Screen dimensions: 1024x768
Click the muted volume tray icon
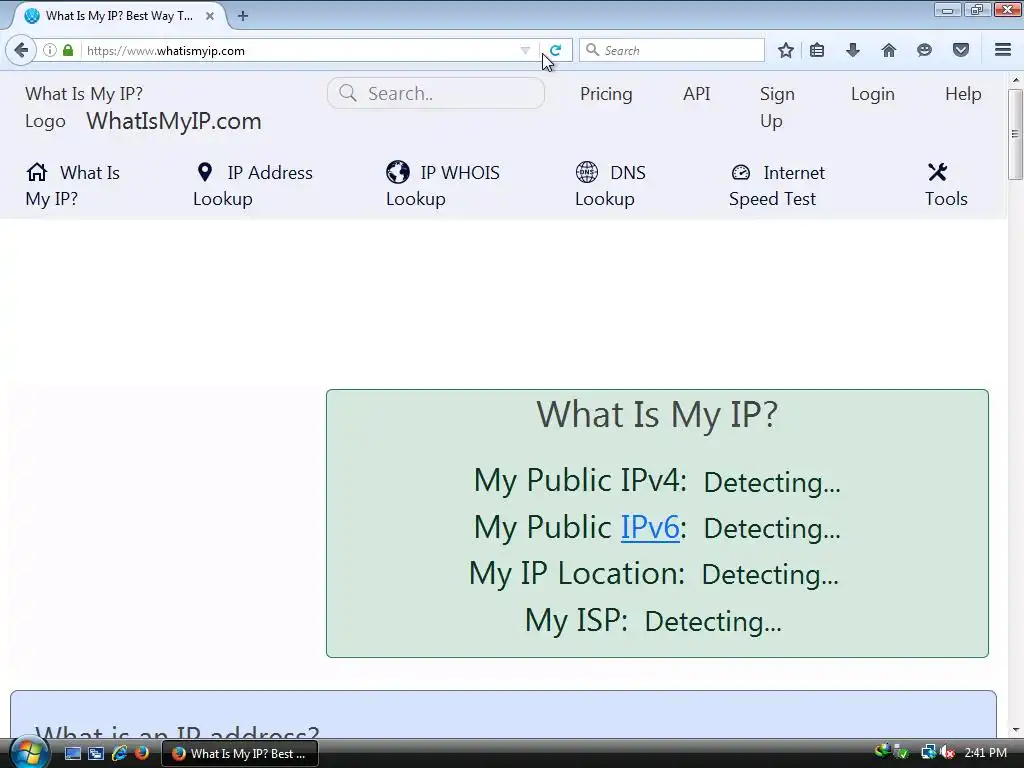(x=946, y=753)
